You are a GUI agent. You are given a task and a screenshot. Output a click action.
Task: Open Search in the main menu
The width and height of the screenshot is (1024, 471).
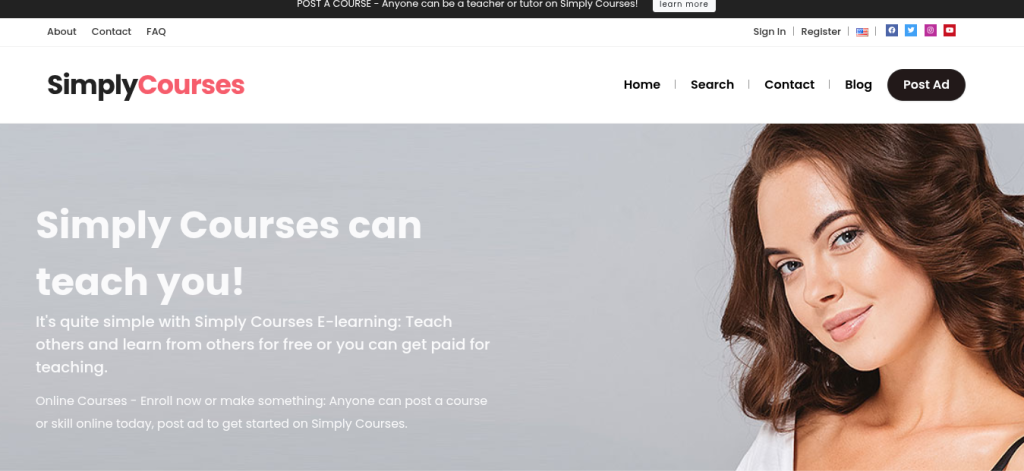[x=712, y=85]
